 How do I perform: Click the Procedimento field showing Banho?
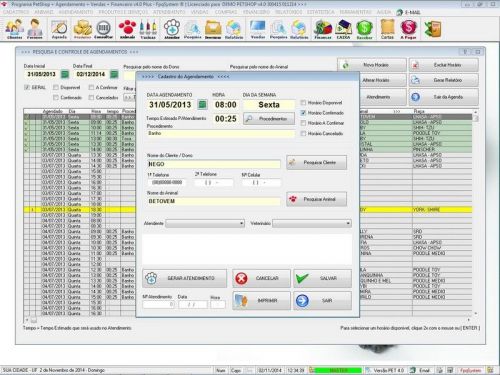220,133
